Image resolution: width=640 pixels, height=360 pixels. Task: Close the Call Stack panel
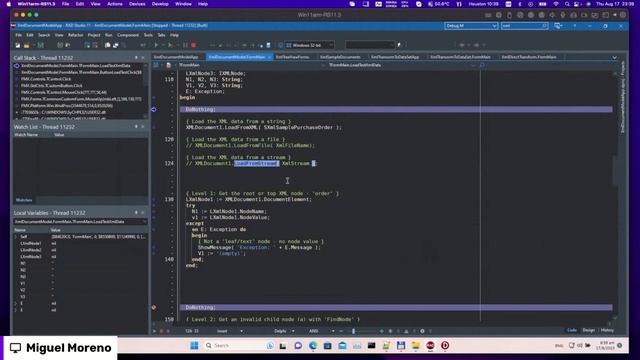pyautogui.click(x=143, y=58)
